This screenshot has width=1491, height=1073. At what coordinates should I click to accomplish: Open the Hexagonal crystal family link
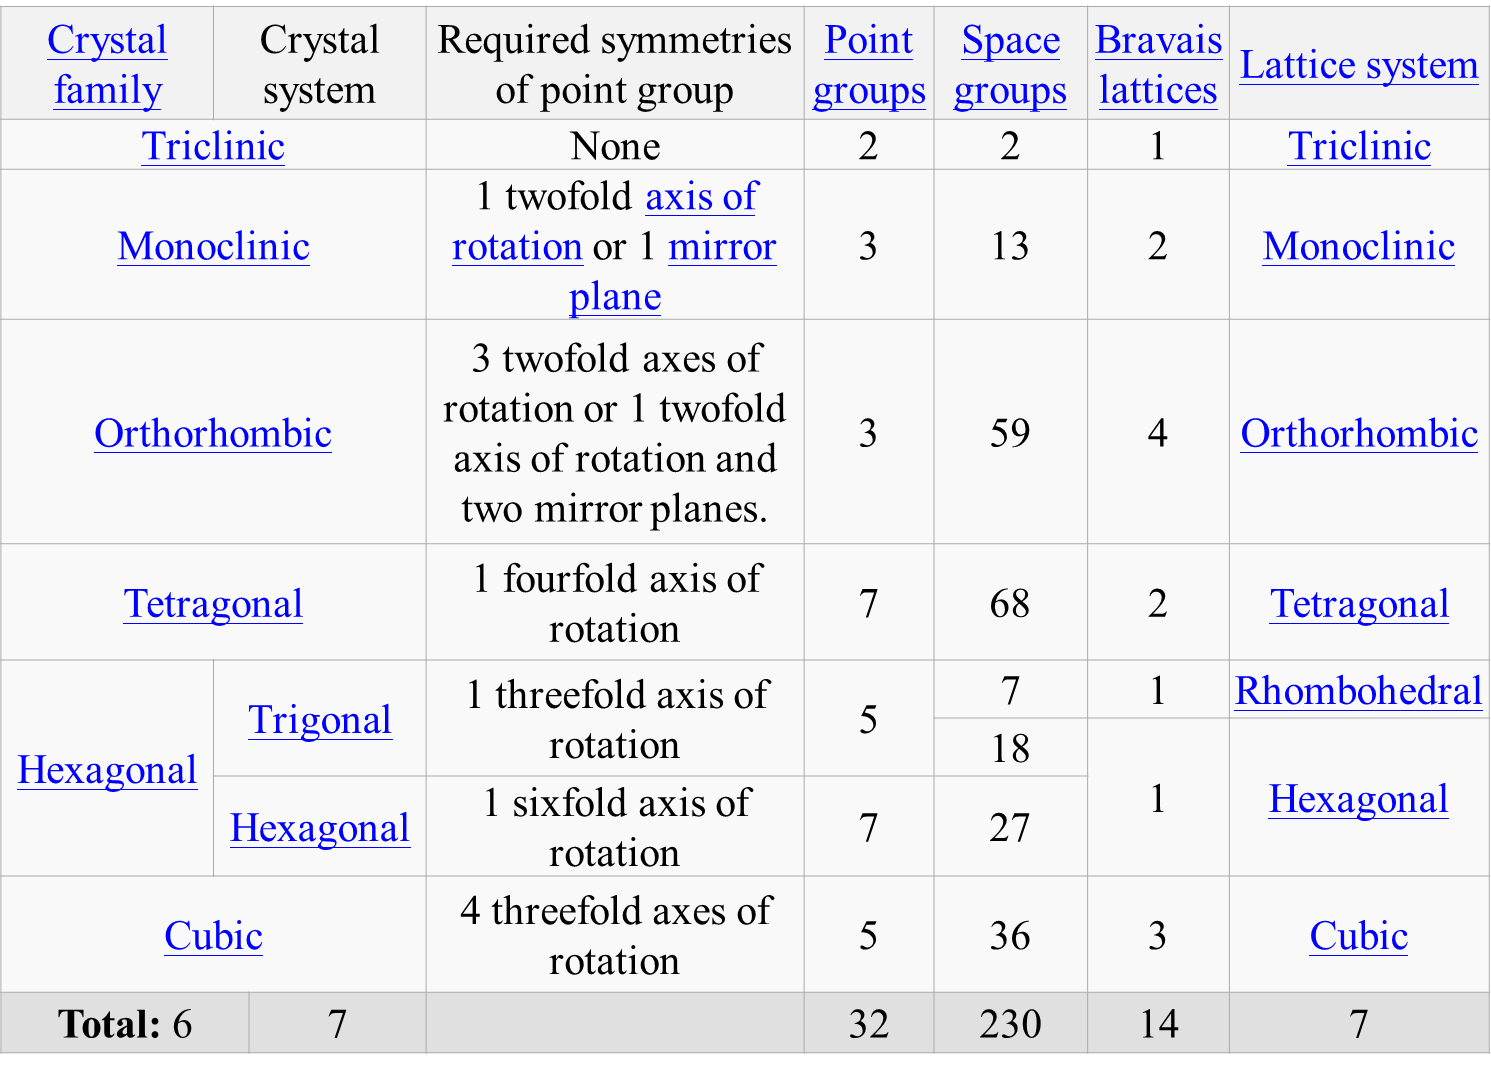coord(107,770)
